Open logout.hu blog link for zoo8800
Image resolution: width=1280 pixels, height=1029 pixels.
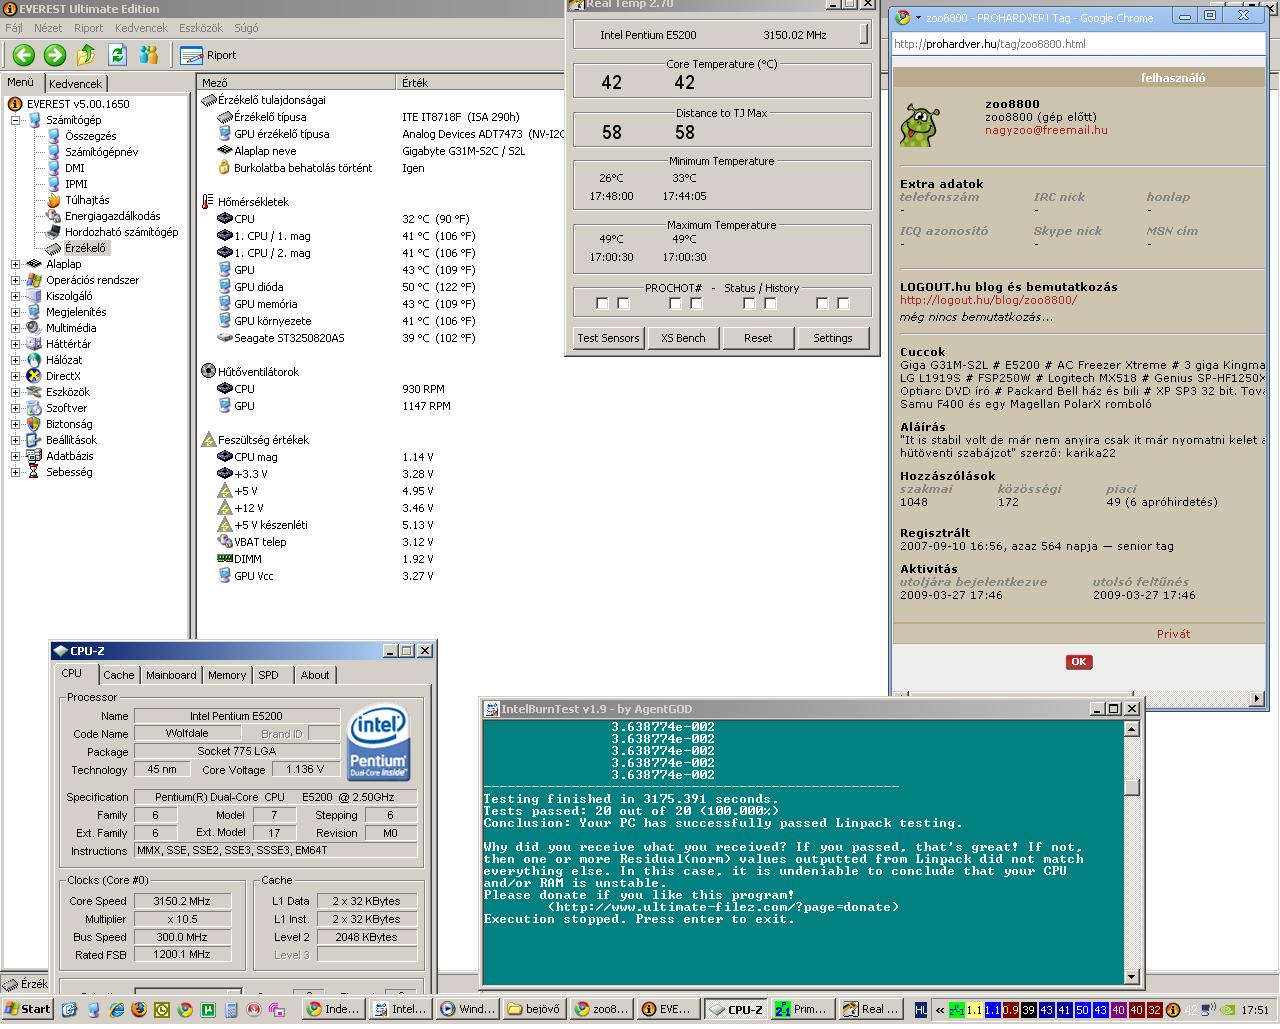[x=988, y=300]
